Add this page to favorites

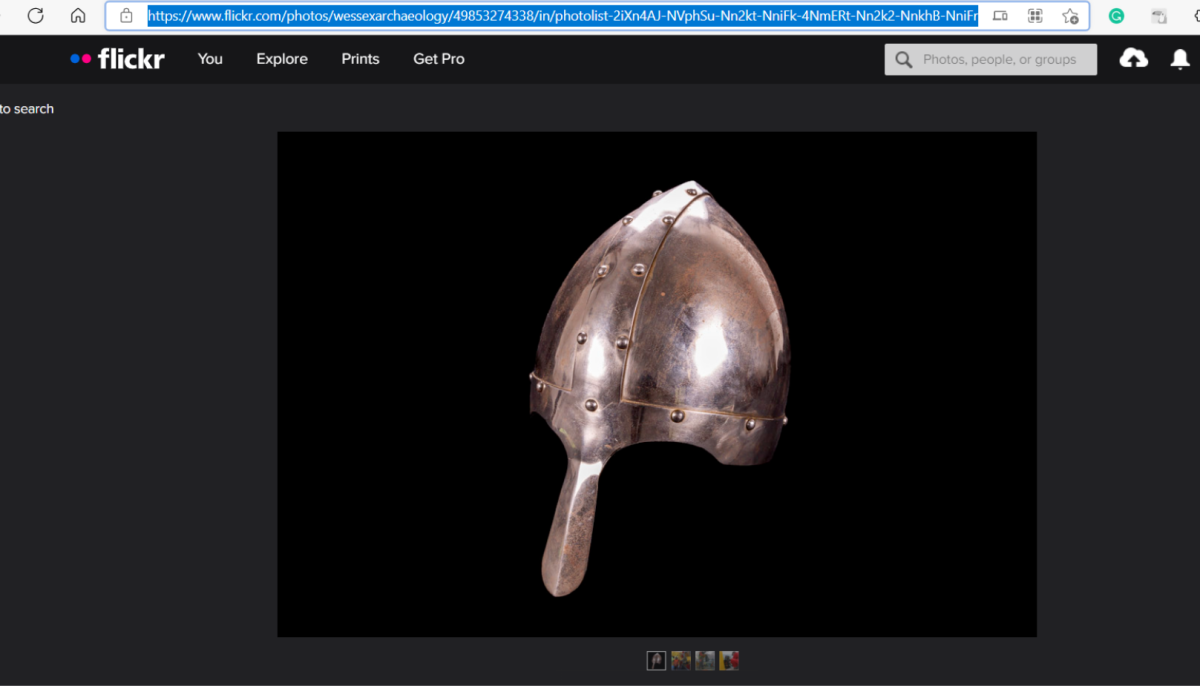click(x=1070, y=16)
